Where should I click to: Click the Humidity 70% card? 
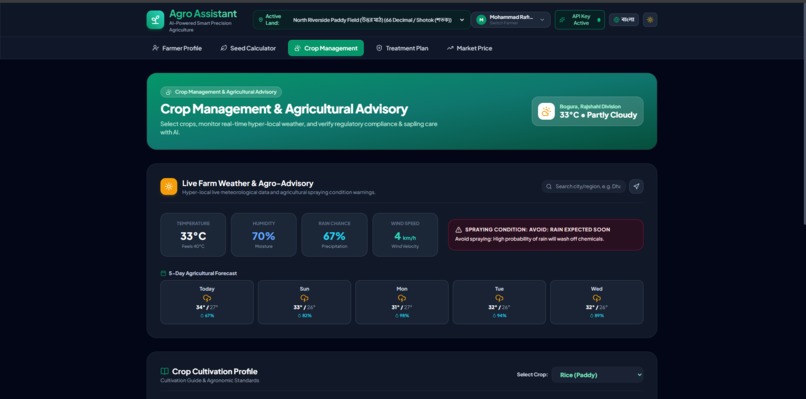(x=264, y=235)
